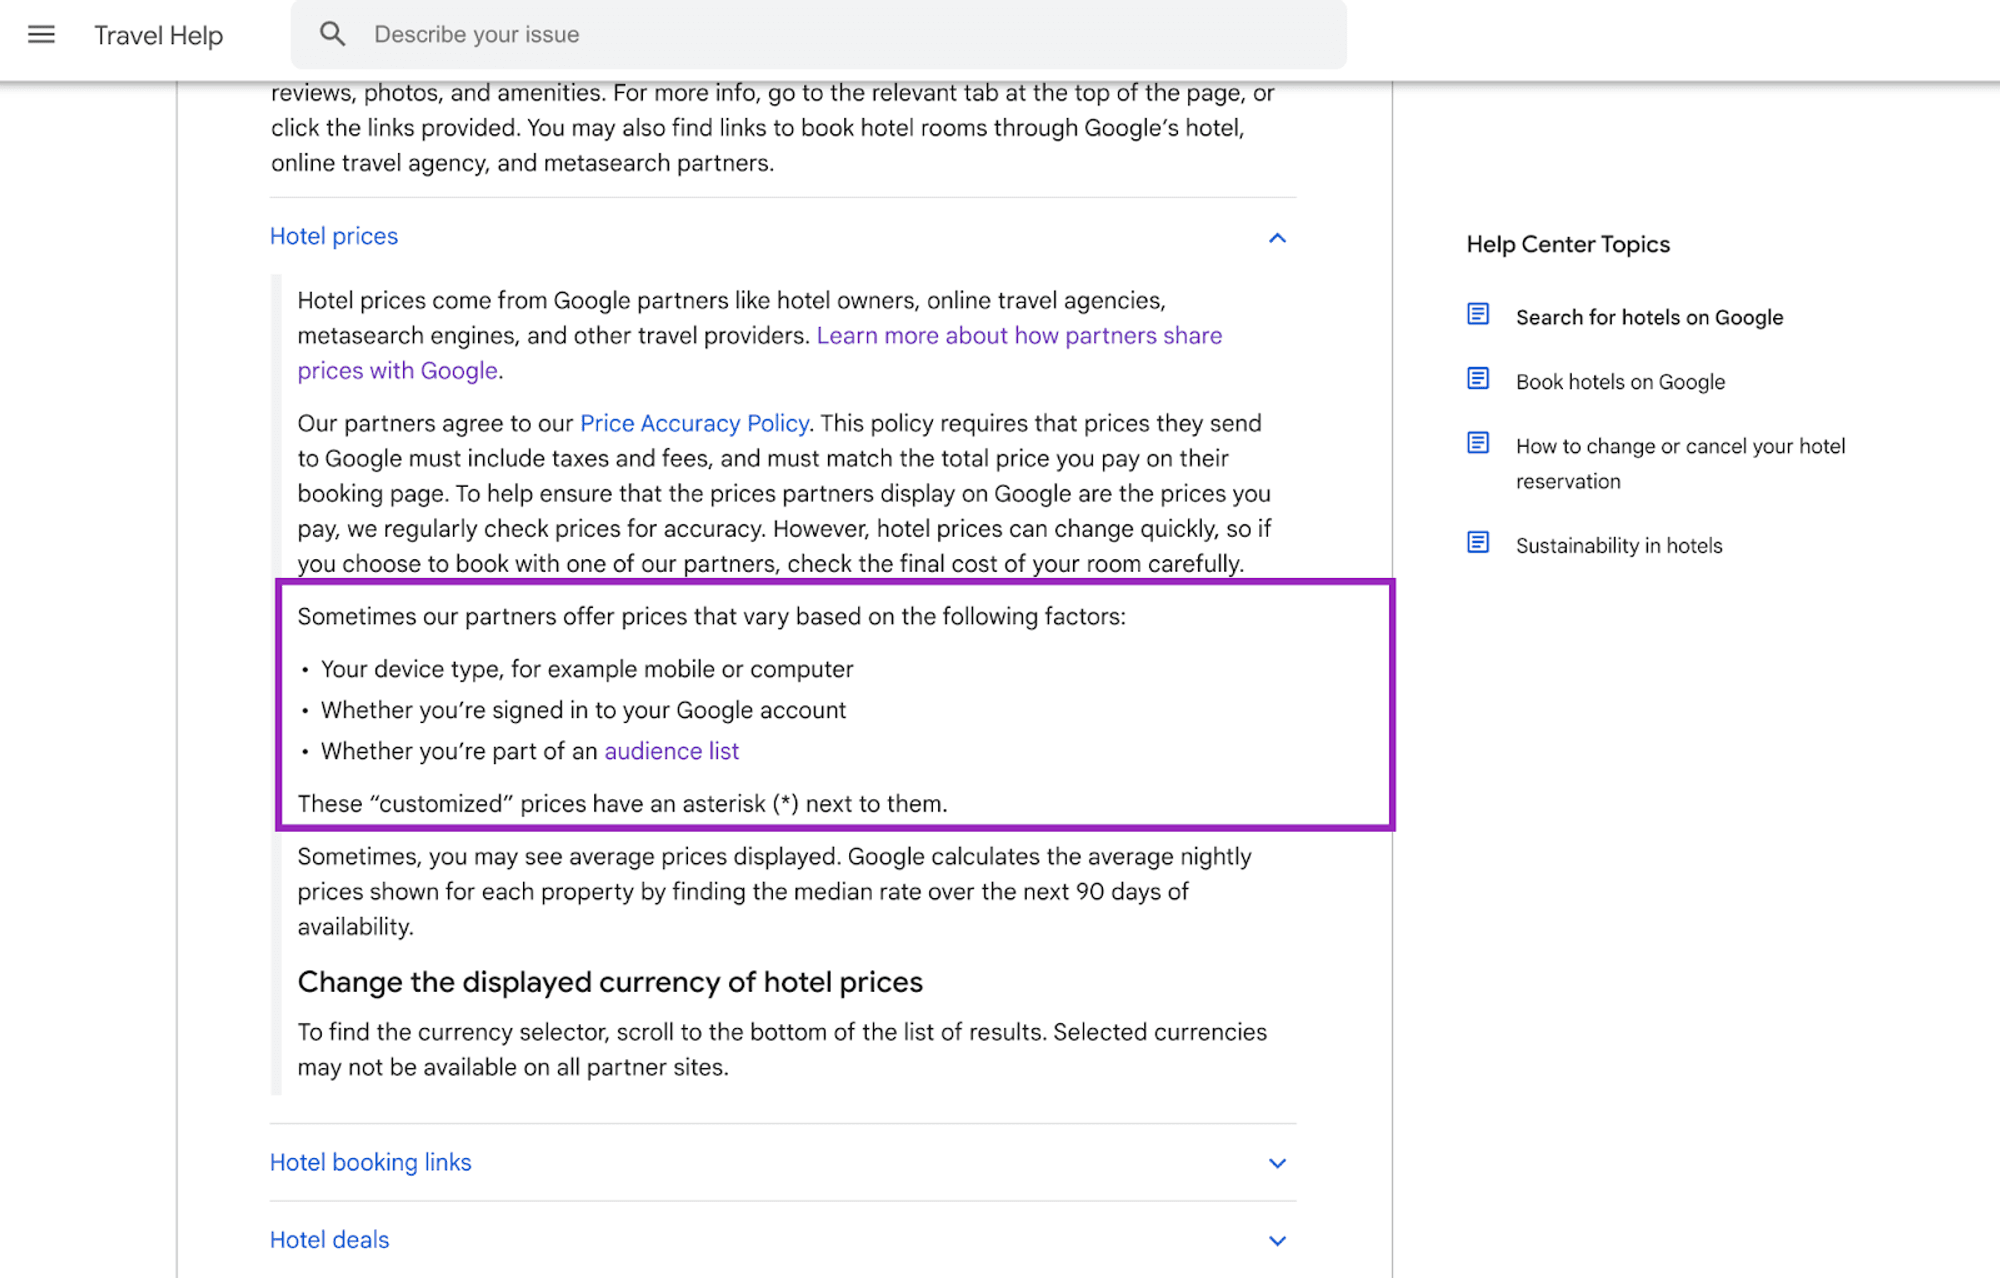Click the Hotel prices section title

(x=334, y=237)
